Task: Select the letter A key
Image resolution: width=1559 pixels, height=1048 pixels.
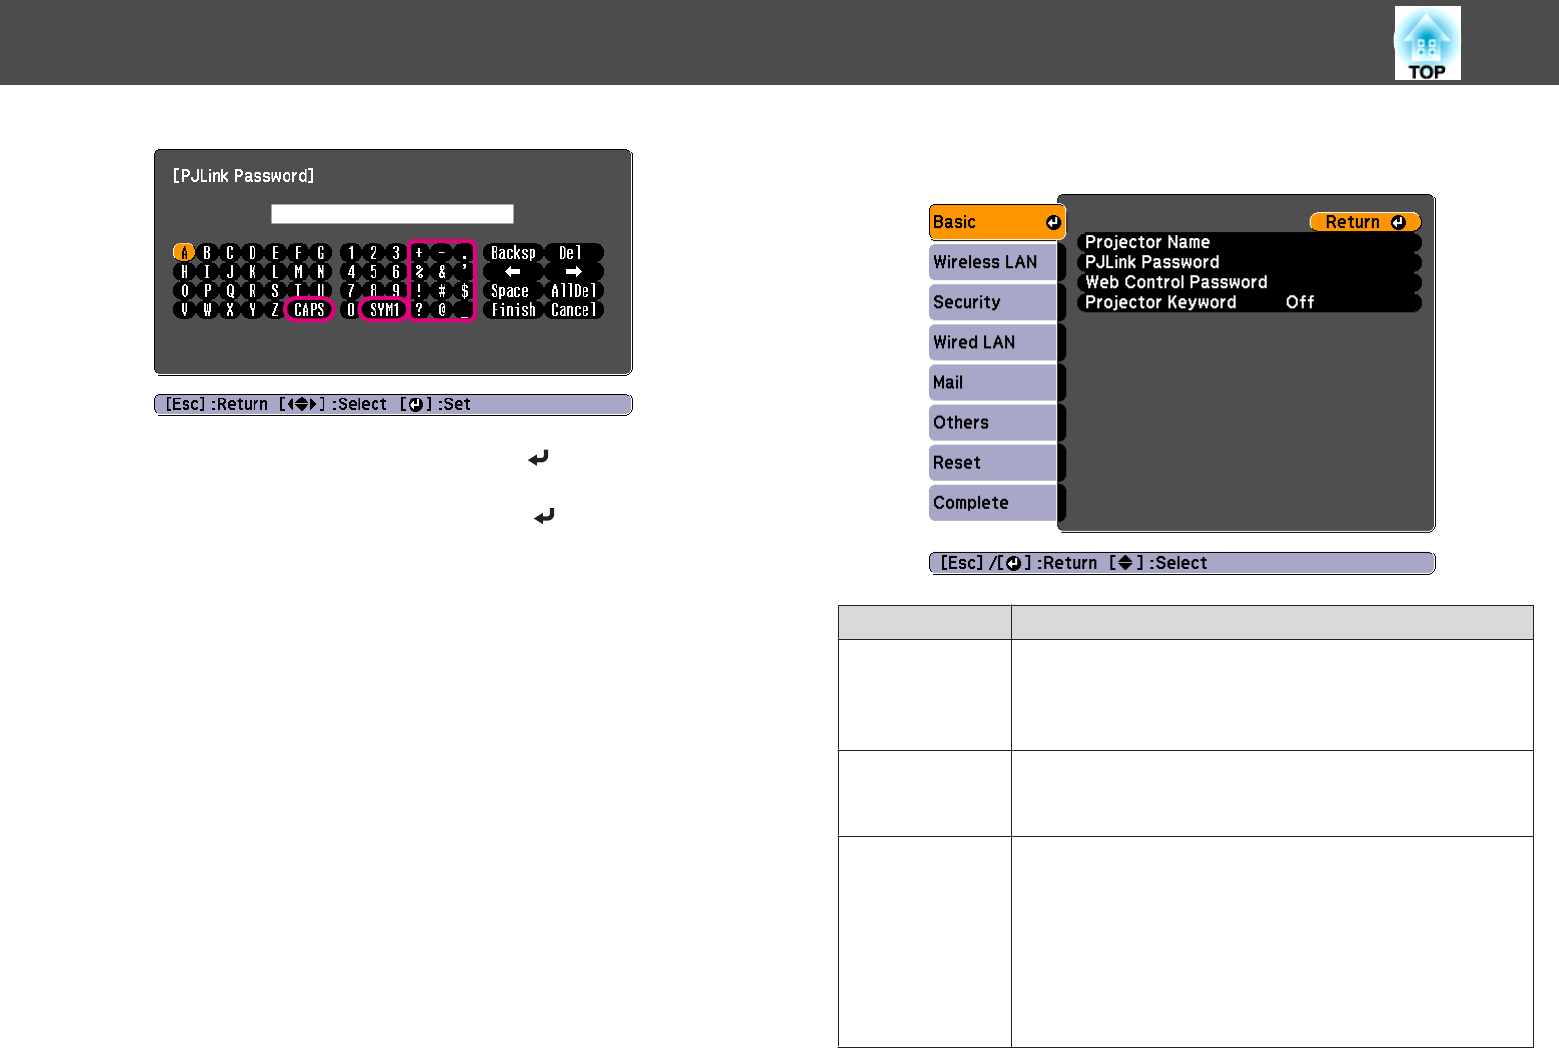Action: pos(184,253)
